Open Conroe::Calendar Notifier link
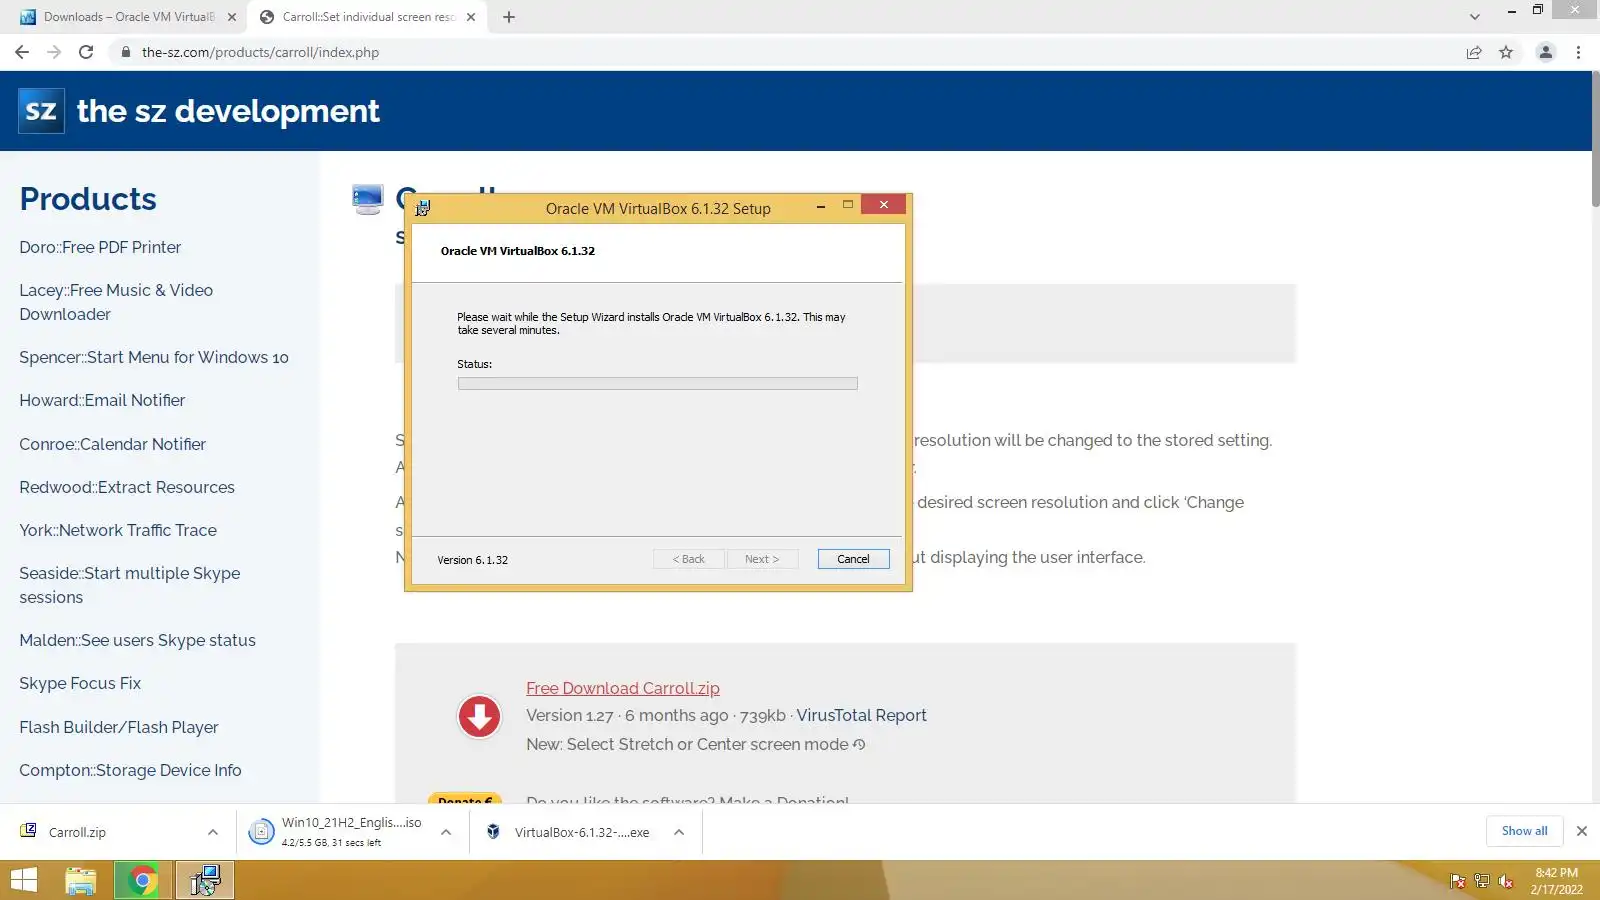1600x900 pixels. [113, 444]
